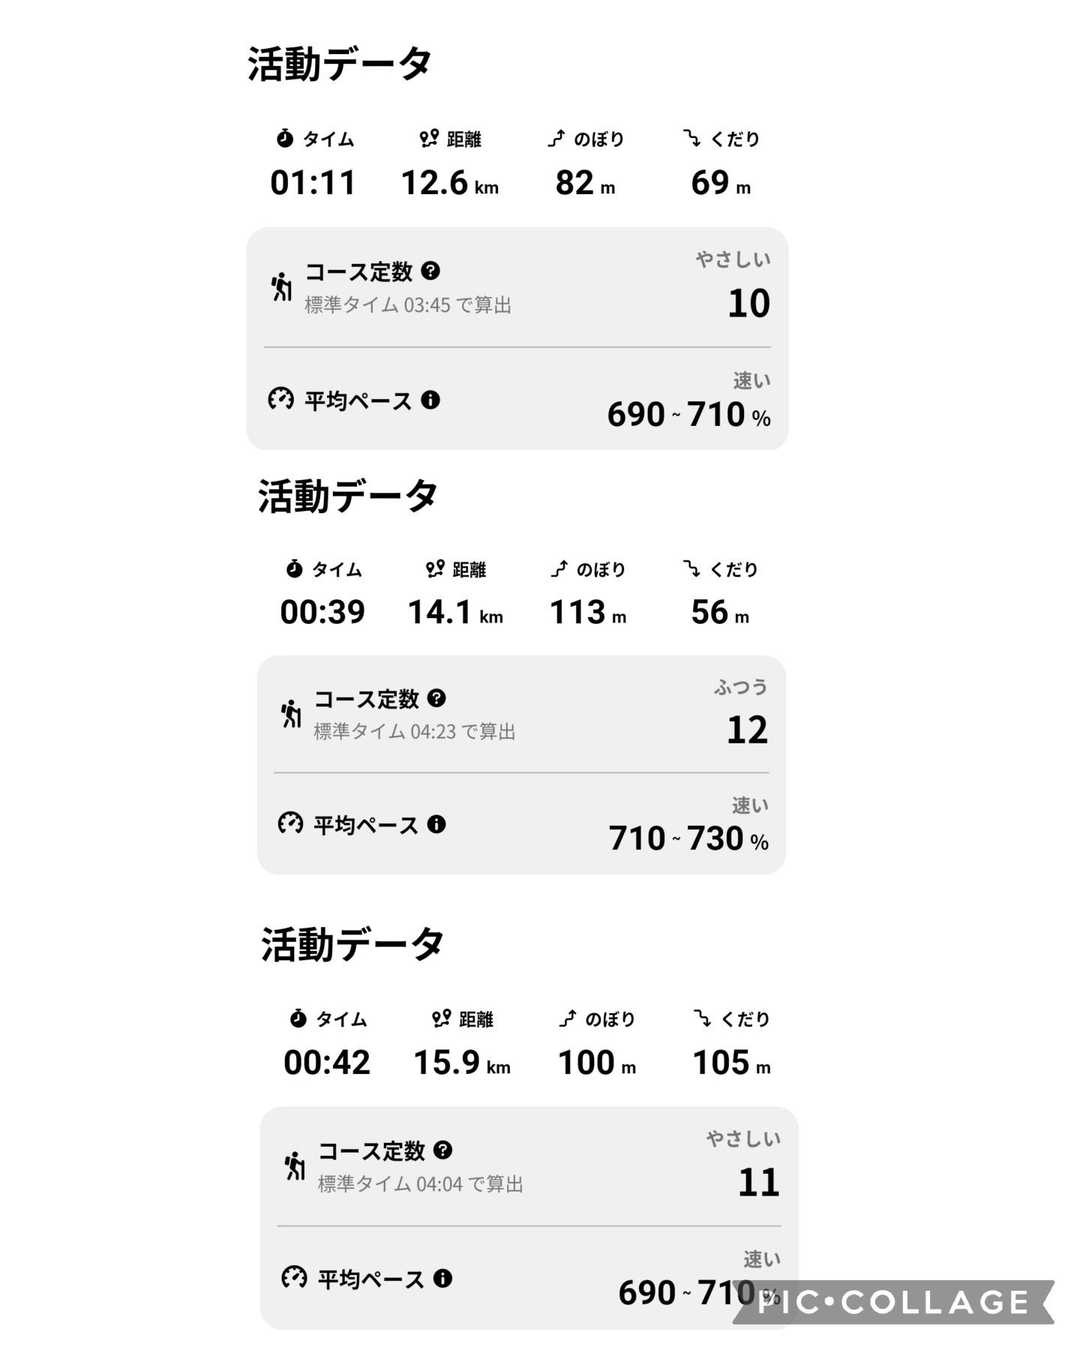This screenshot has width=1080, height=1350.
Task: Tap the info icon beside 平均ペース in the 12.6 km activity
Action: point(431,400)
